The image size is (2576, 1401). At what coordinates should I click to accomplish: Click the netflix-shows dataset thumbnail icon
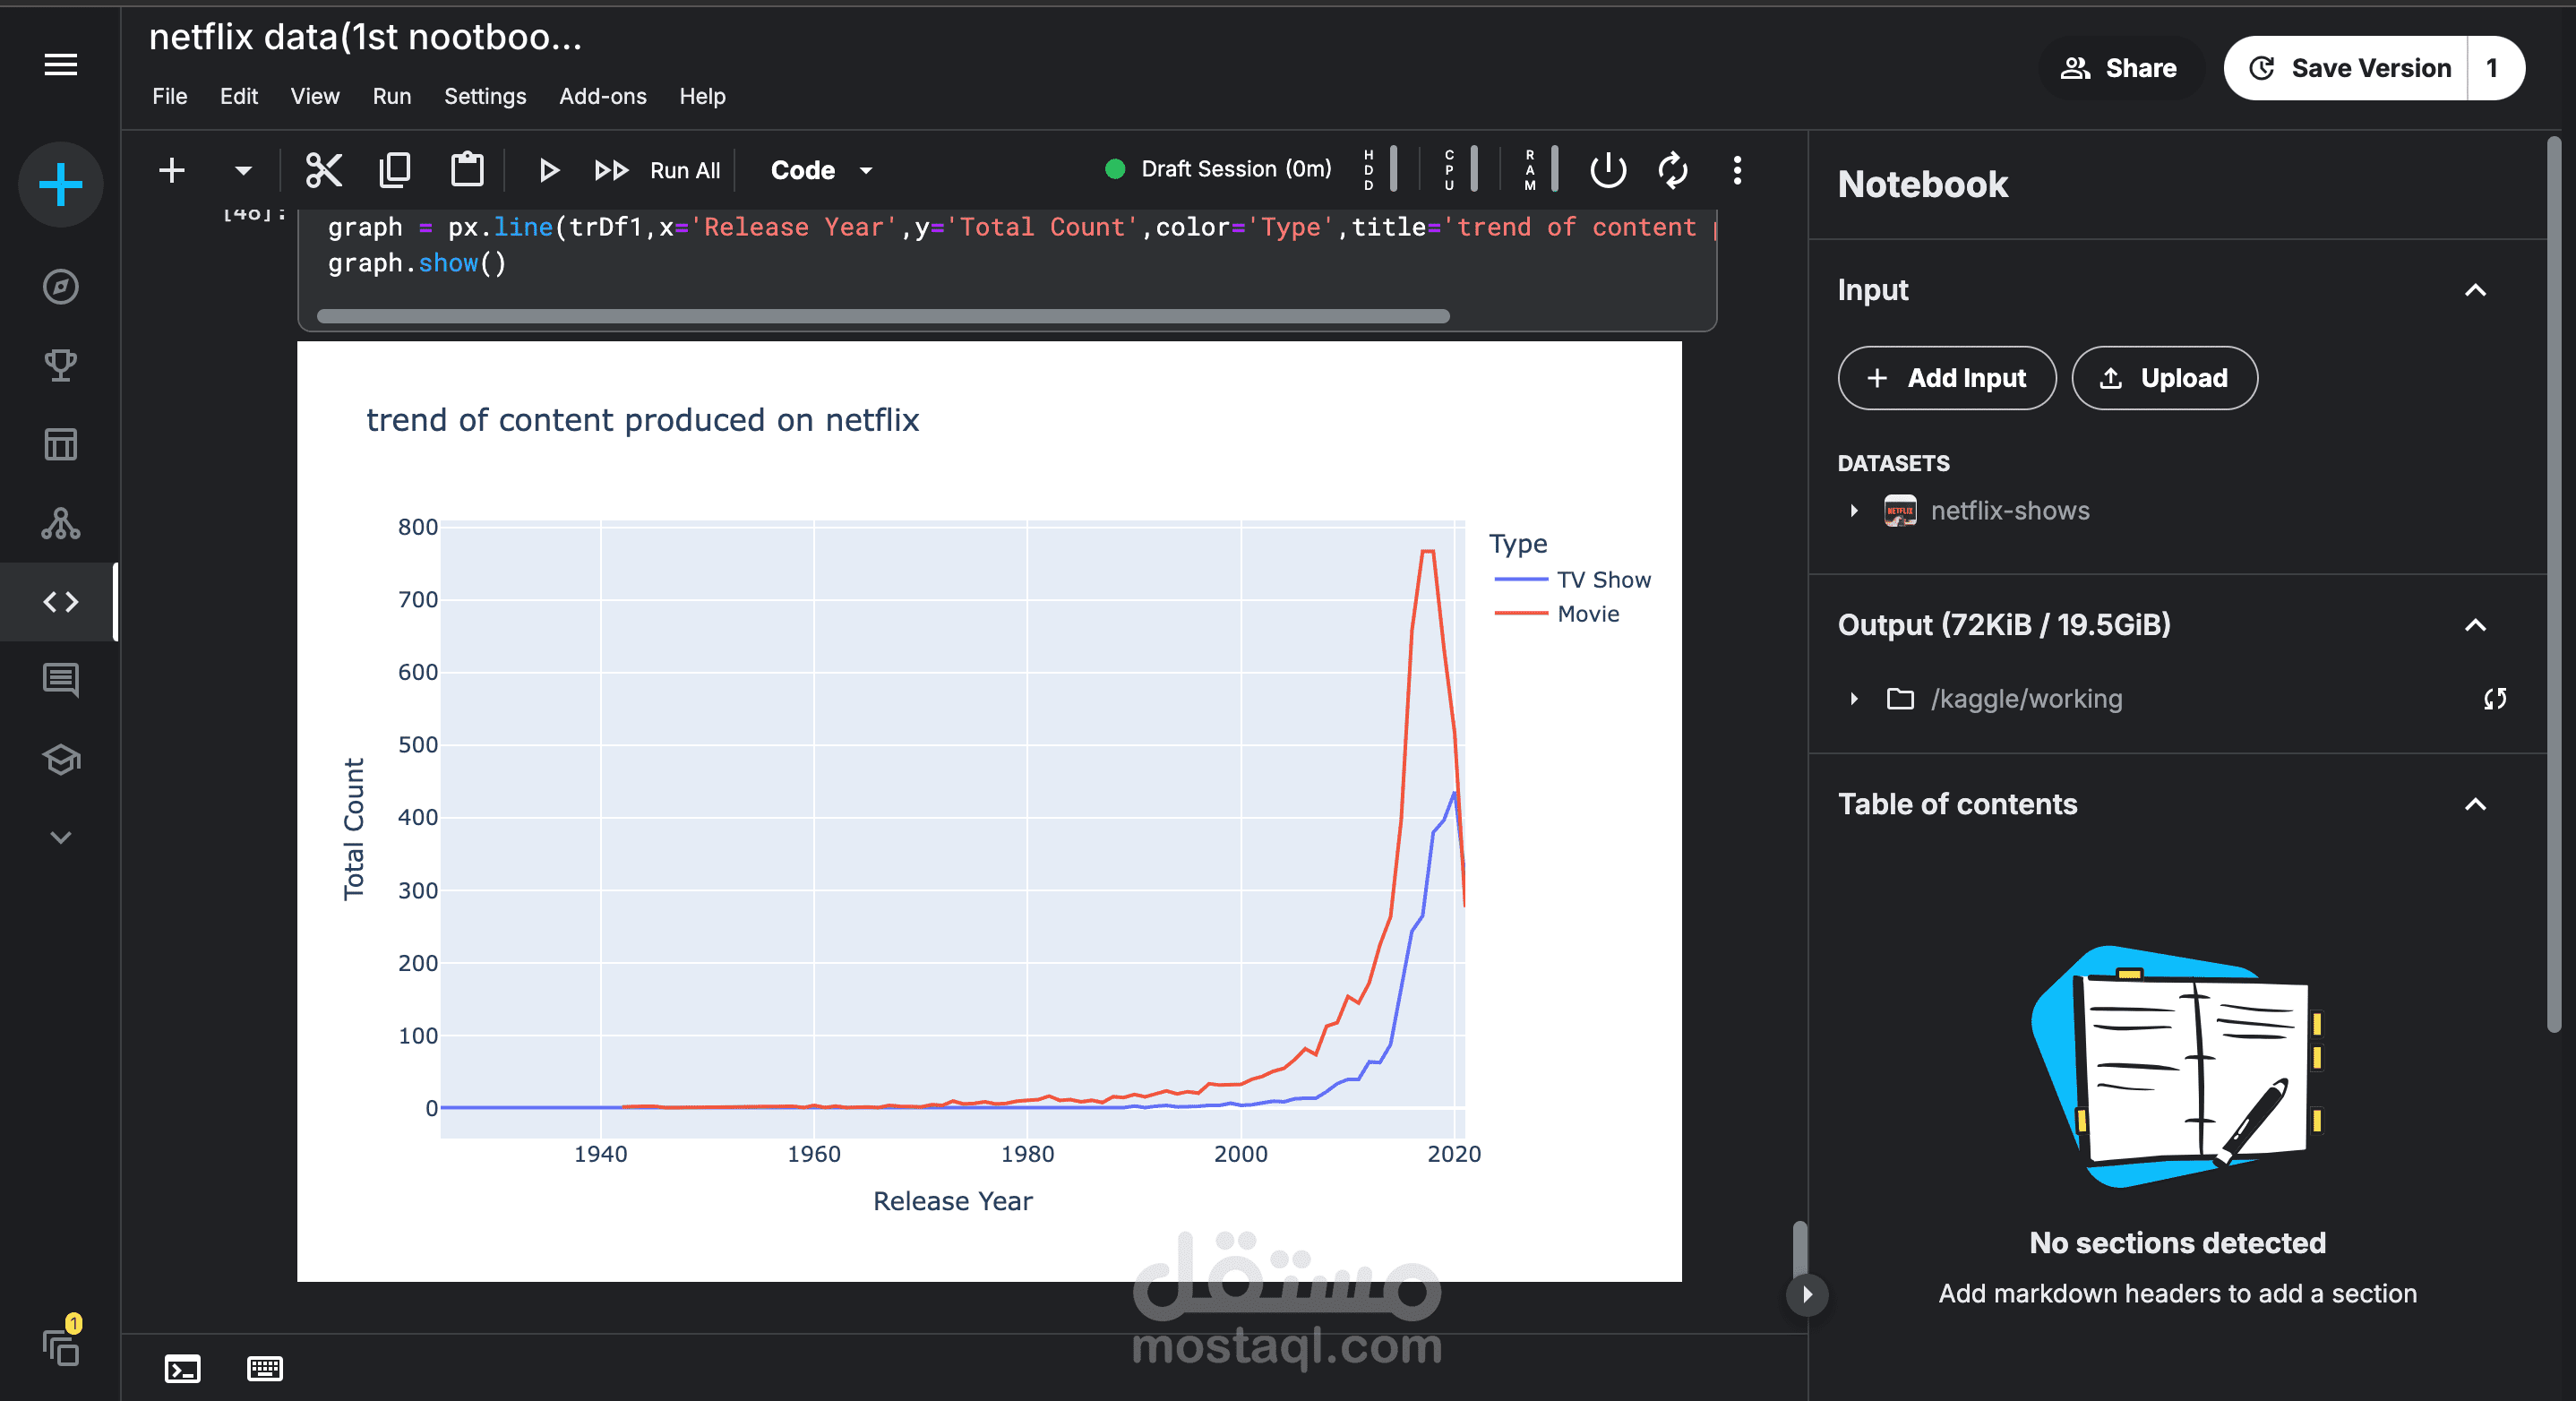tap(1900, 511)
